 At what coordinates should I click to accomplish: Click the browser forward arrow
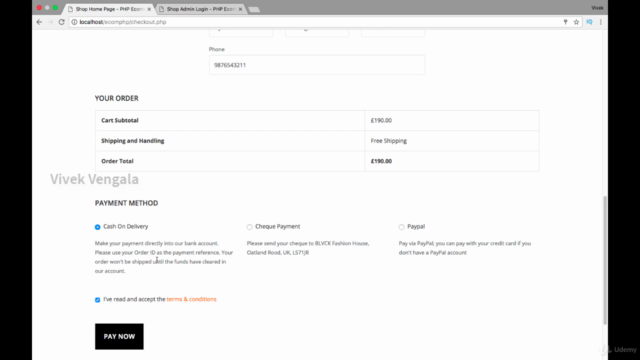click(50, 22)
